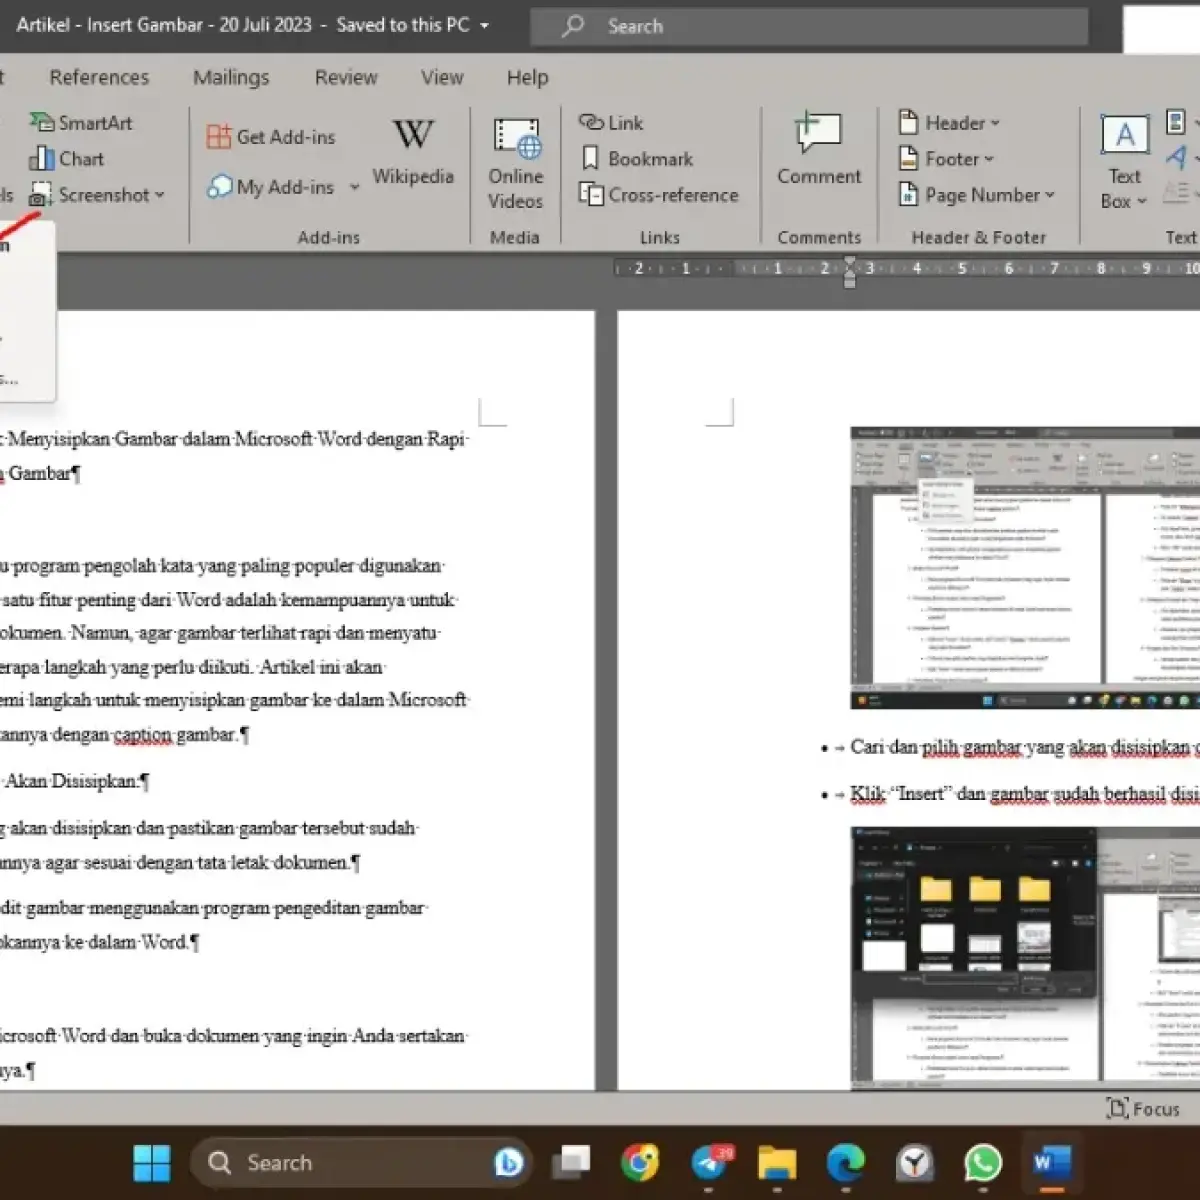Select the file dialog screenshot image

(x=1025, y=958)
